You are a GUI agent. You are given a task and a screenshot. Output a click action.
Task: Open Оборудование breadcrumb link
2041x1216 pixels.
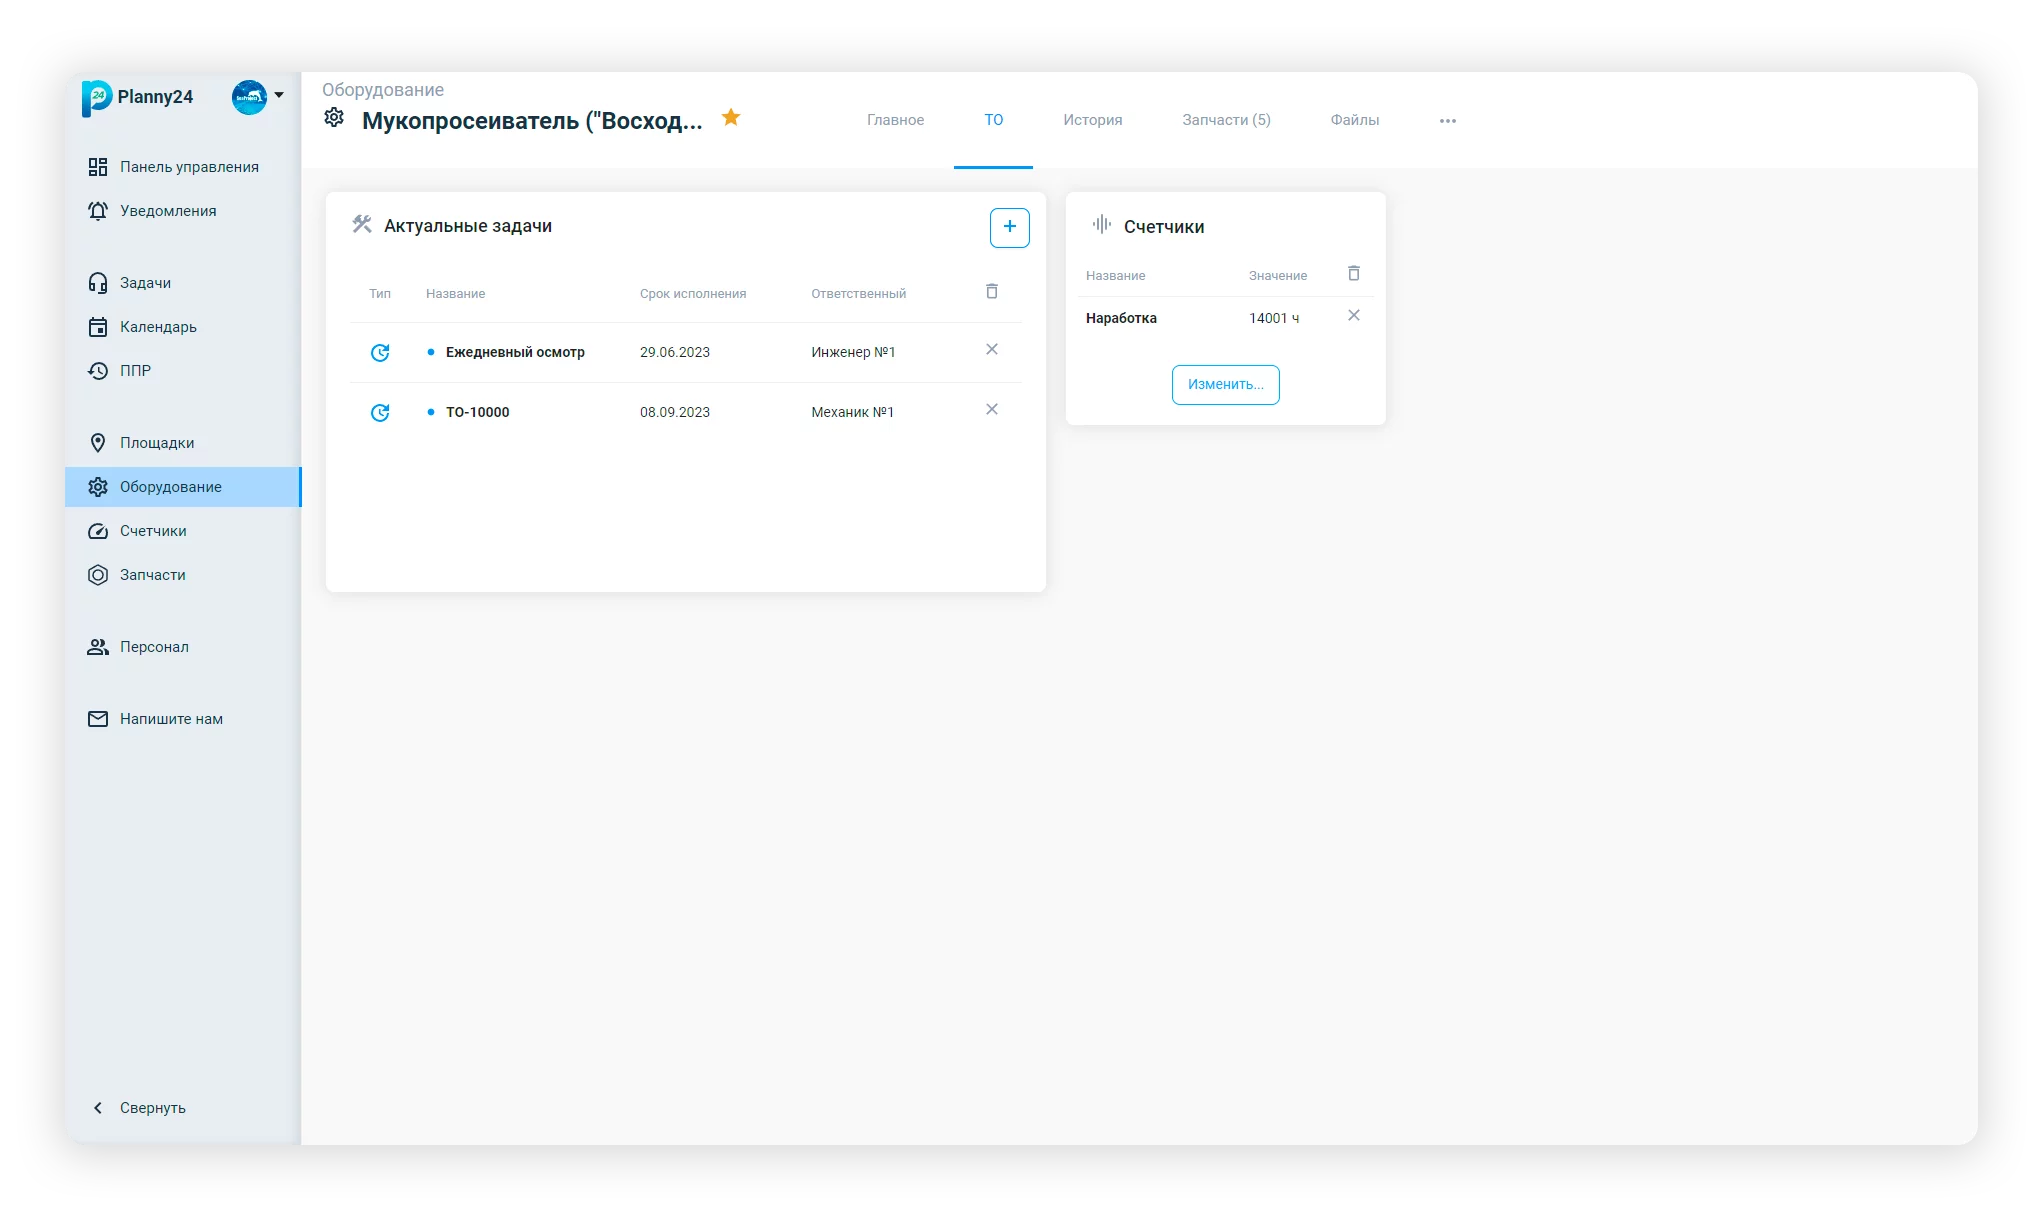click(383, 90)
